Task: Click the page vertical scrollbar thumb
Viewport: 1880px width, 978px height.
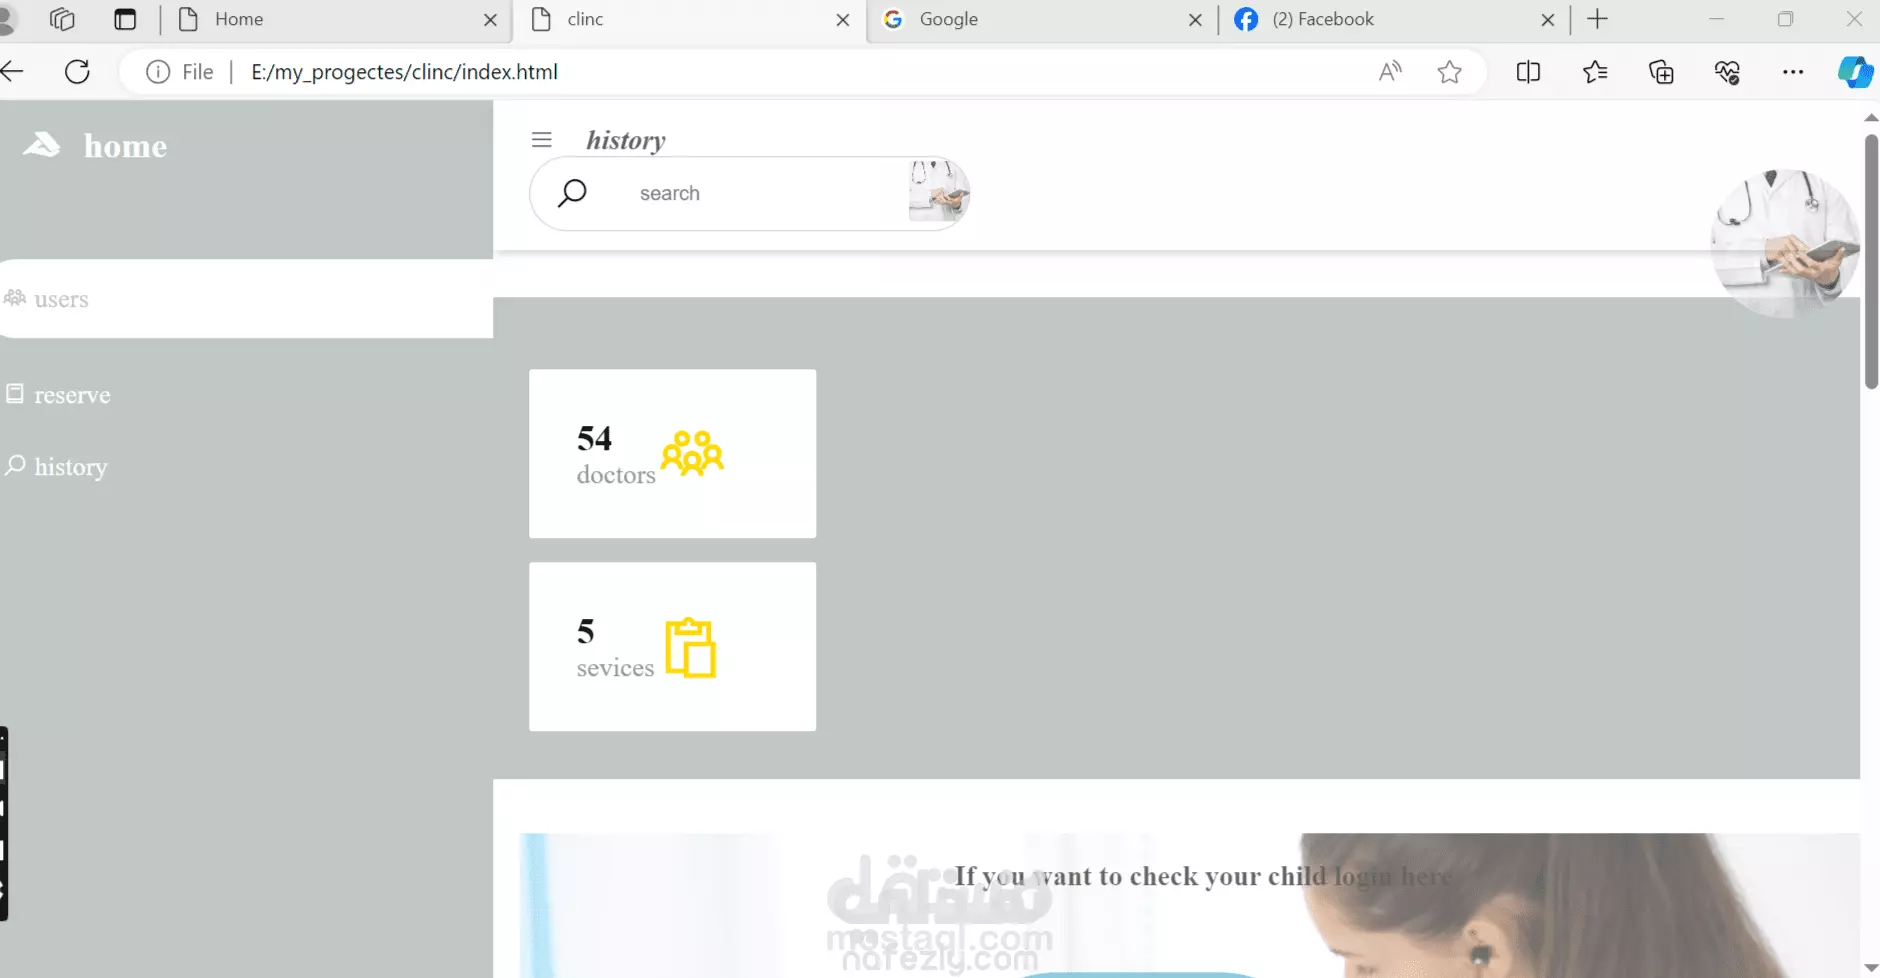Action: click(1871, 262)
